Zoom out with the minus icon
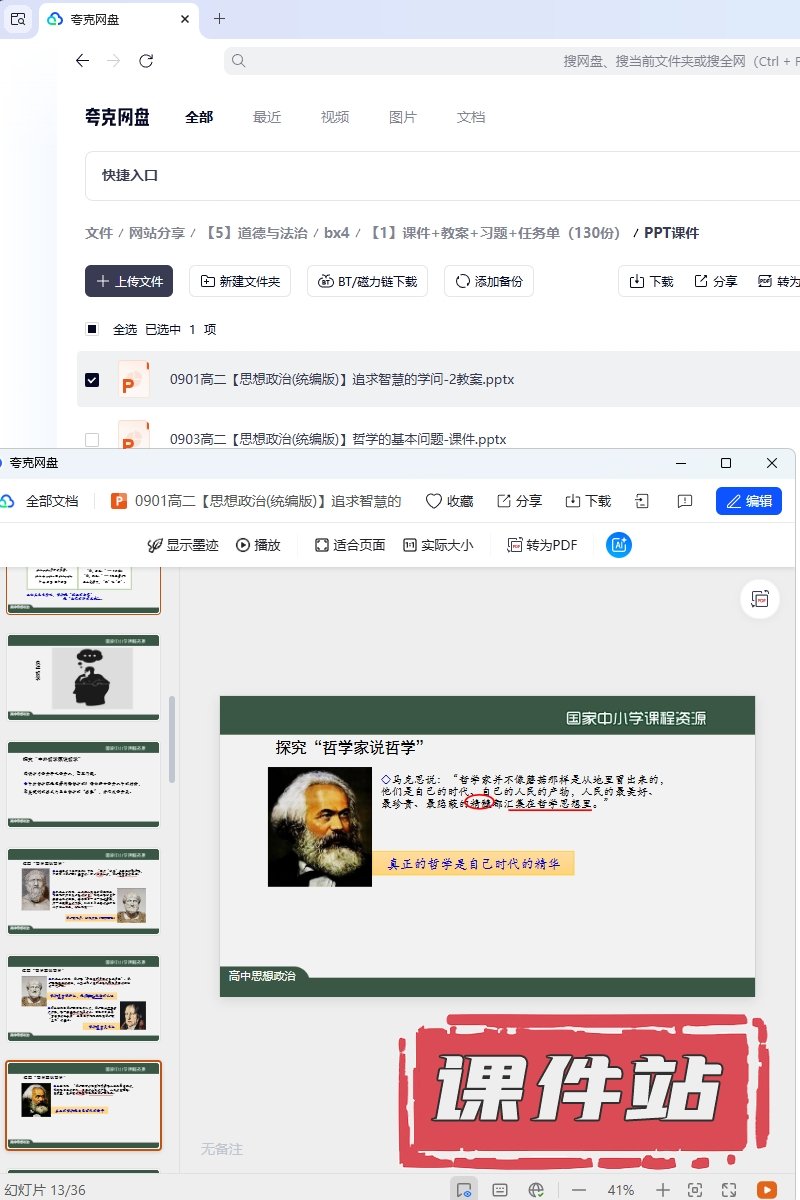Image resolution: width=800 pixels, height=1200 pixels. [578, 1189]
